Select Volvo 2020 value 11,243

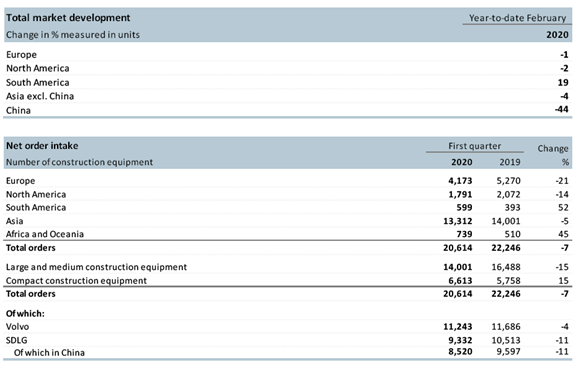(458, 326)
